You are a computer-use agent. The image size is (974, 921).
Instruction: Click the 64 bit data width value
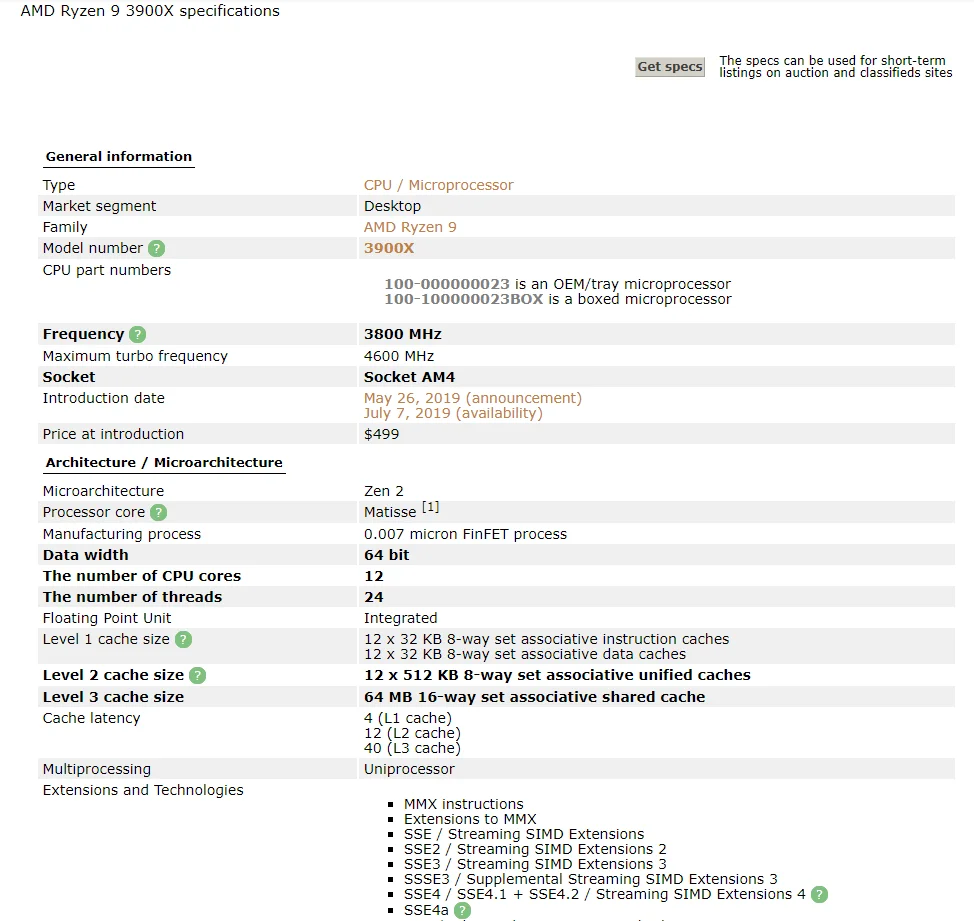pyautogui.click(x=386, y=555)
